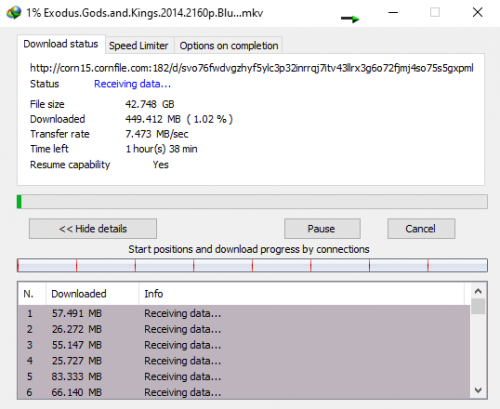This screenshot has height=409, width=500.
Task: Select the Download status tab
Action: coord(61,44)
